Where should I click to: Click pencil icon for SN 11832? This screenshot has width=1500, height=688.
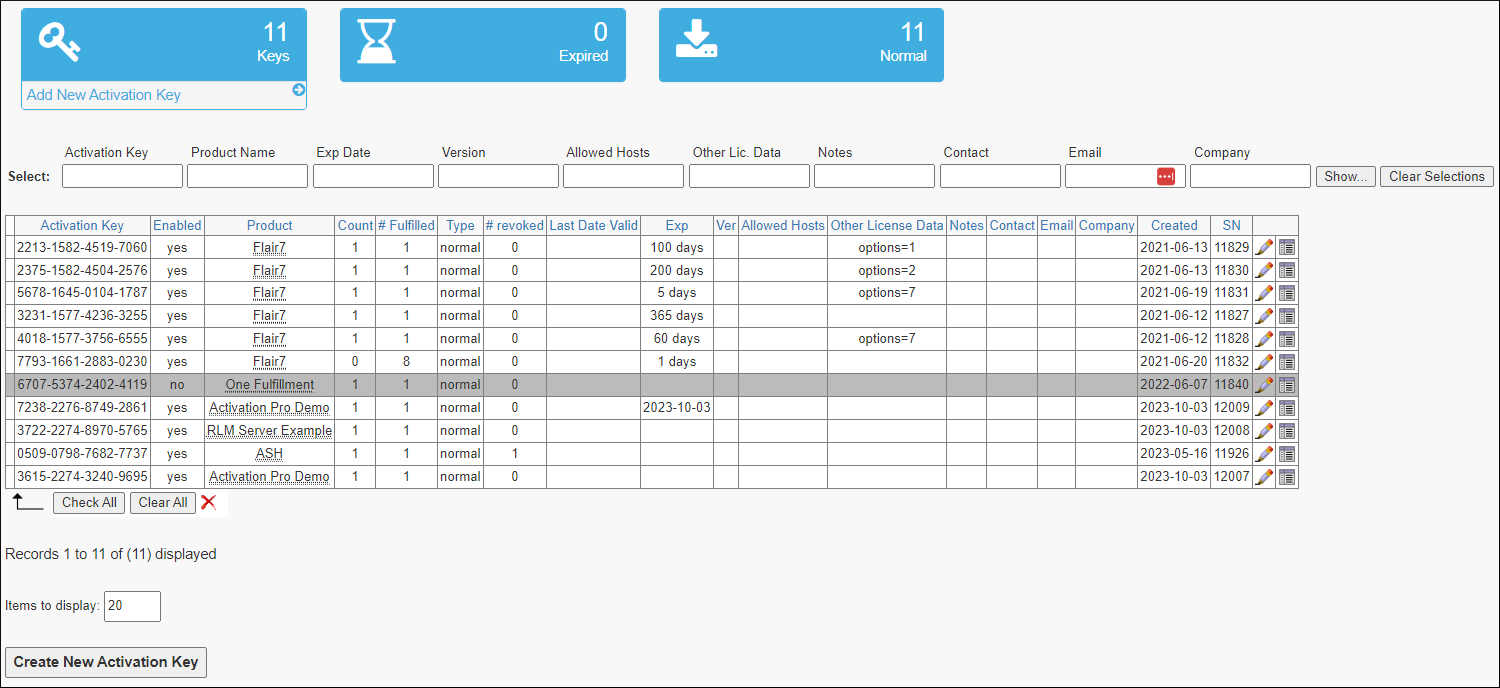tap(1264, 362)
